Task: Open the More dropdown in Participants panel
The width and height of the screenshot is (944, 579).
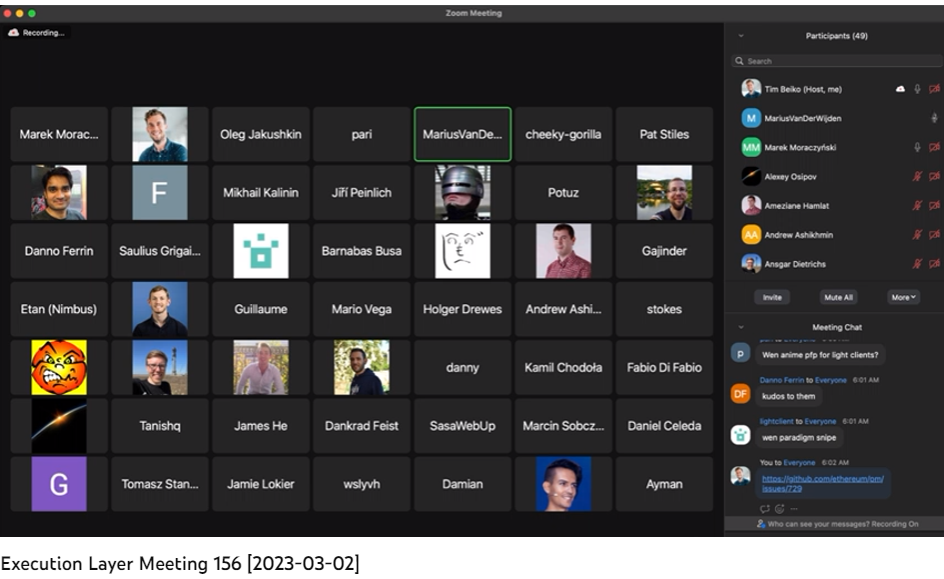Action: click(x=902, y=297)
